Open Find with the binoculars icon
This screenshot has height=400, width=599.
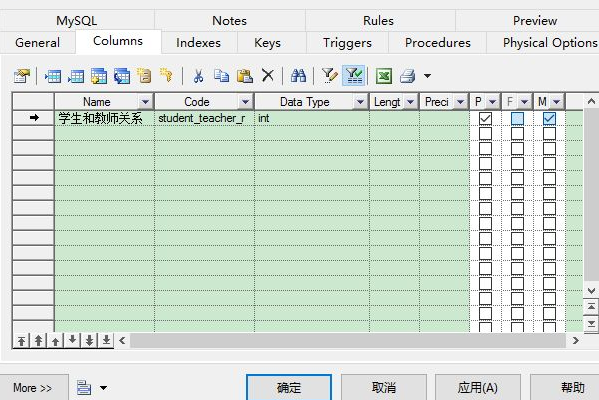[x=298, y=76]
